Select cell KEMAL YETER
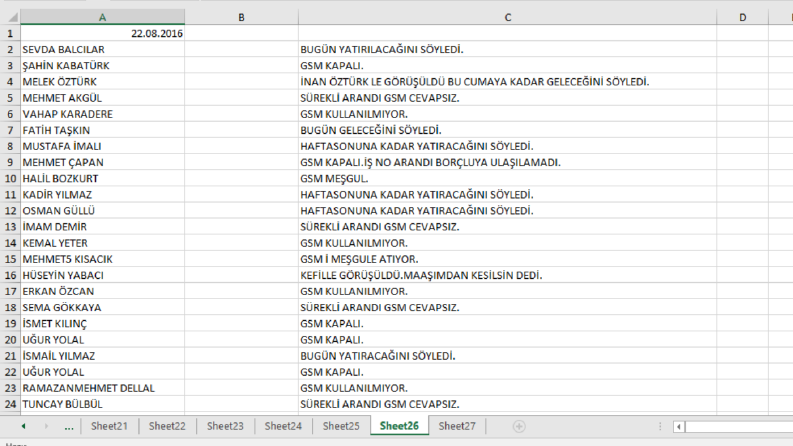The image size is (793, 446). (103, 243)
